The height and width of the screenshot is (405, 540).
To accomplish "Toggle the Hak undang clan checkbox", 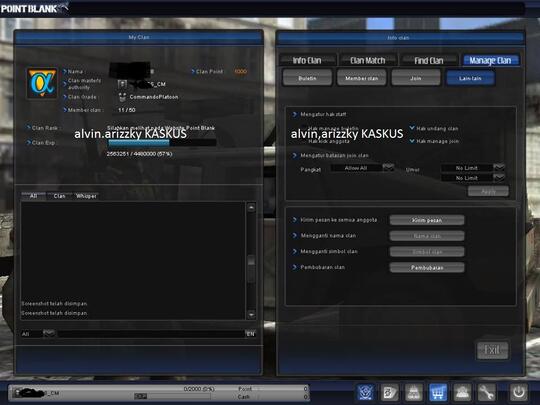I will (x=412, y=128).
